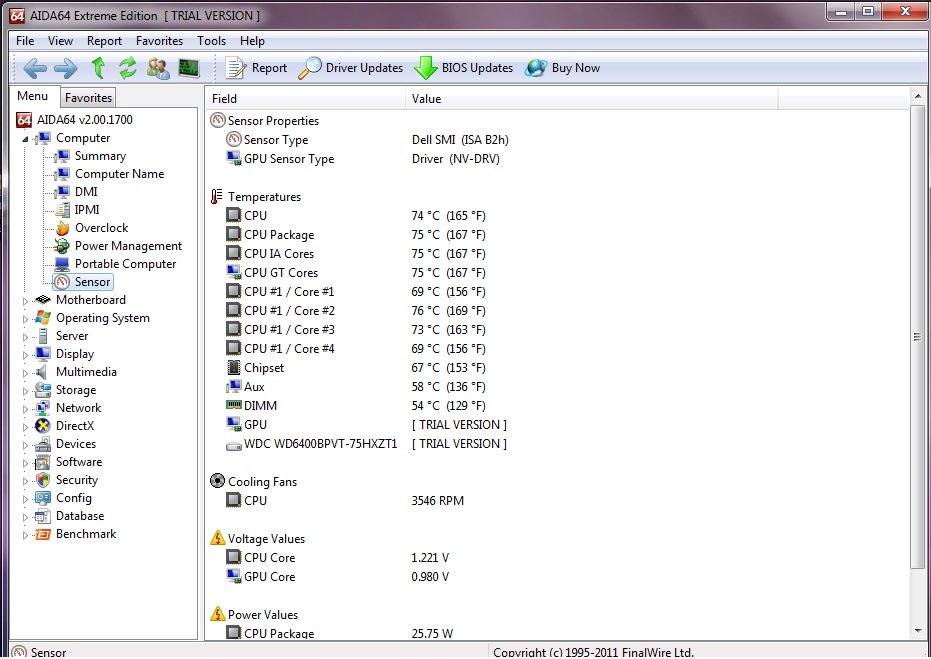Open the Report menu

coord(104,41)
